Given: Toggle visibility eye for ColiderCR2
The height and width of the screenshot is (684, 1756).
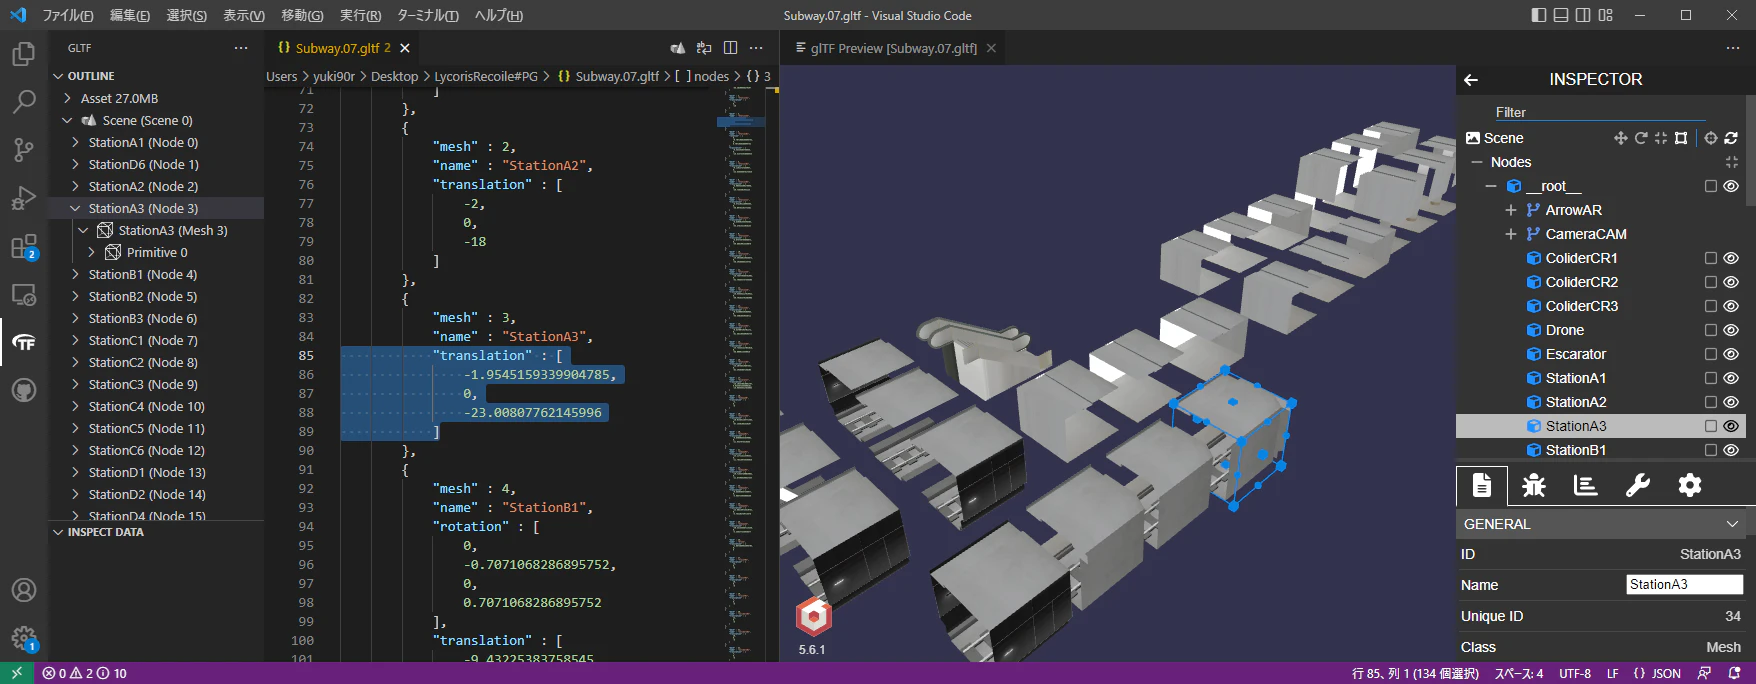Looking at the screenshot, I should 1731,282.
